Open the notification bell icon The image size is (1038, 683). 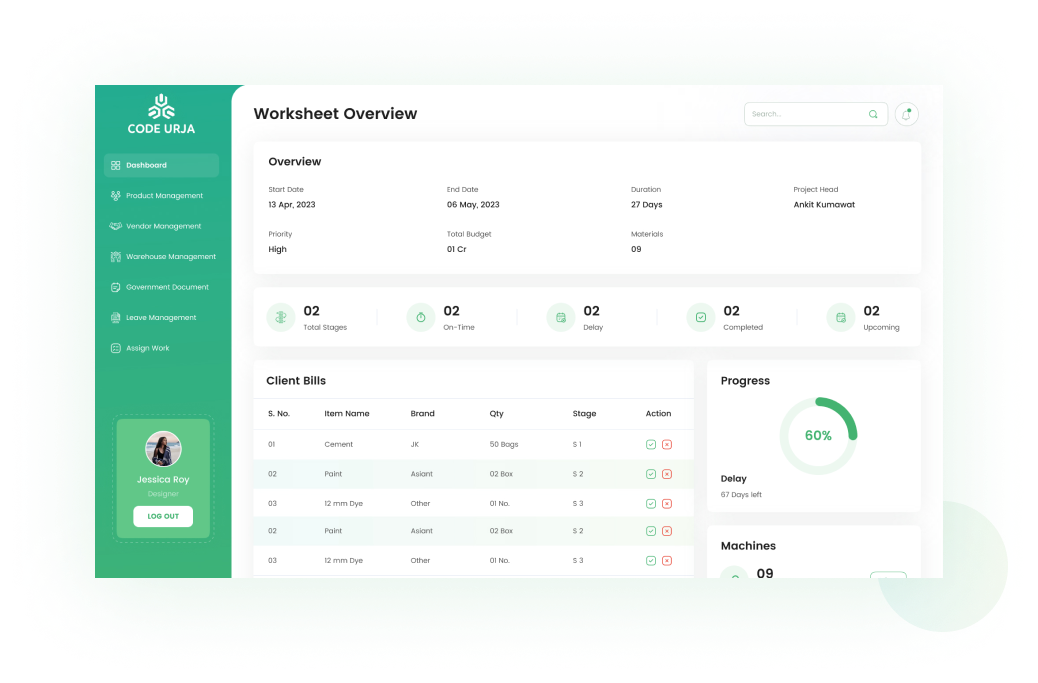(x=906, y=114)
